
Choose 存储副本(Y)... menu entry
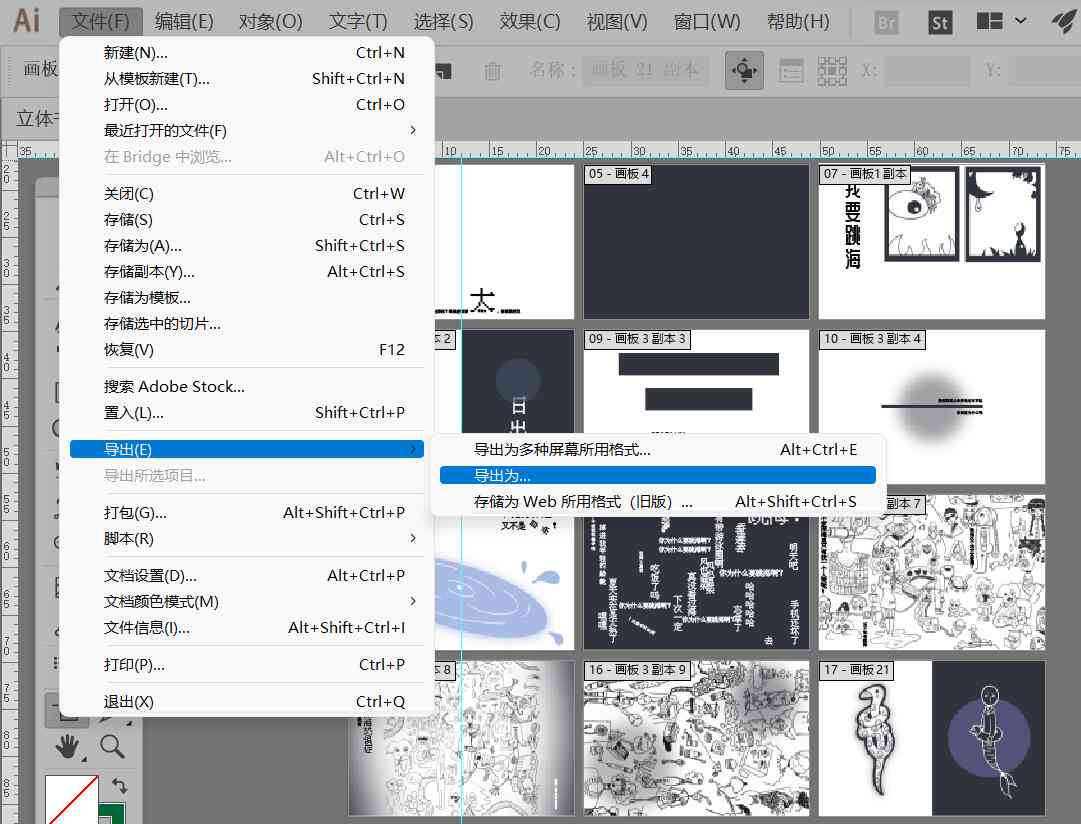pyautogui.click(x=247, y=272)
